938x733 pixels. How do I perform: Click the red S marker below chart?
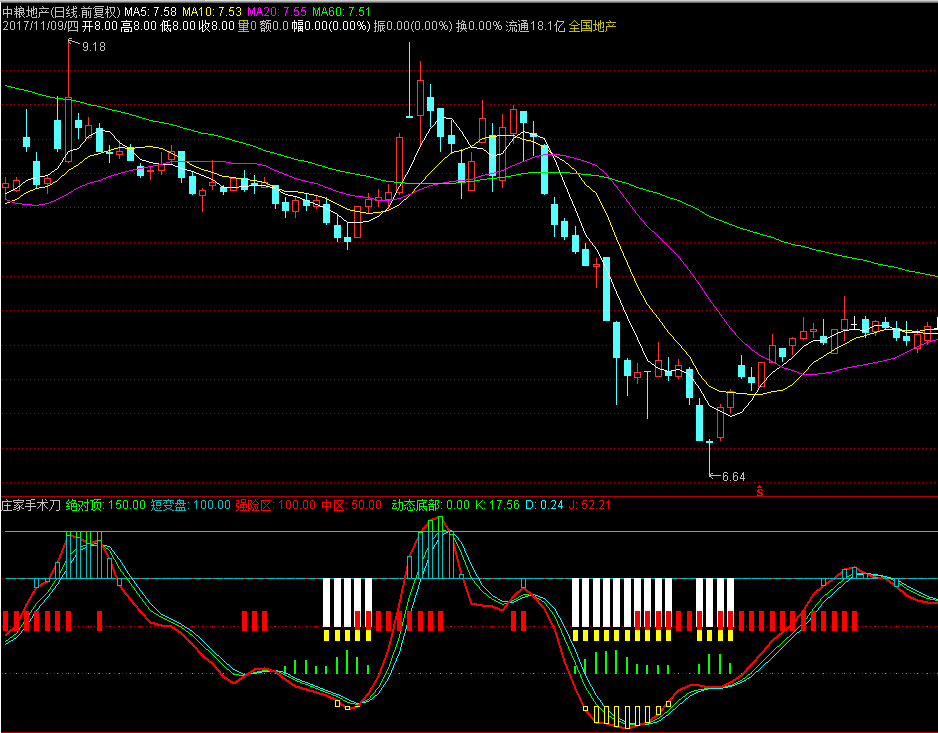tap(760, 491)
